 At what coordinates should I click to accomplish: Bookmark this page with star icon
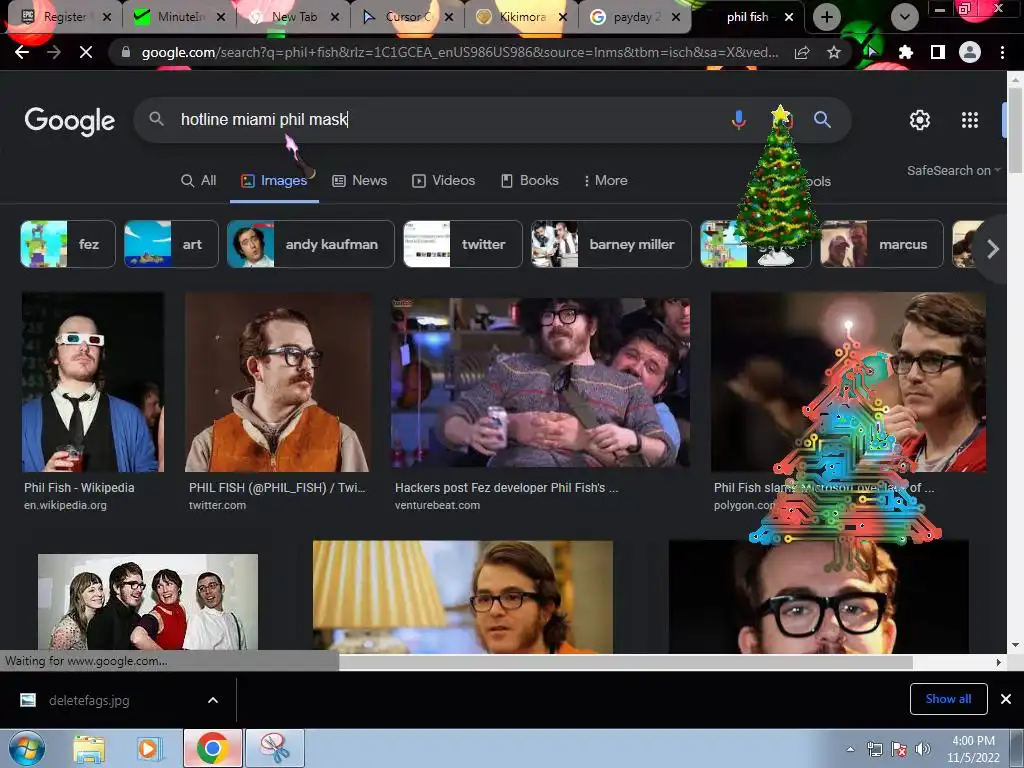pos(833,52)
